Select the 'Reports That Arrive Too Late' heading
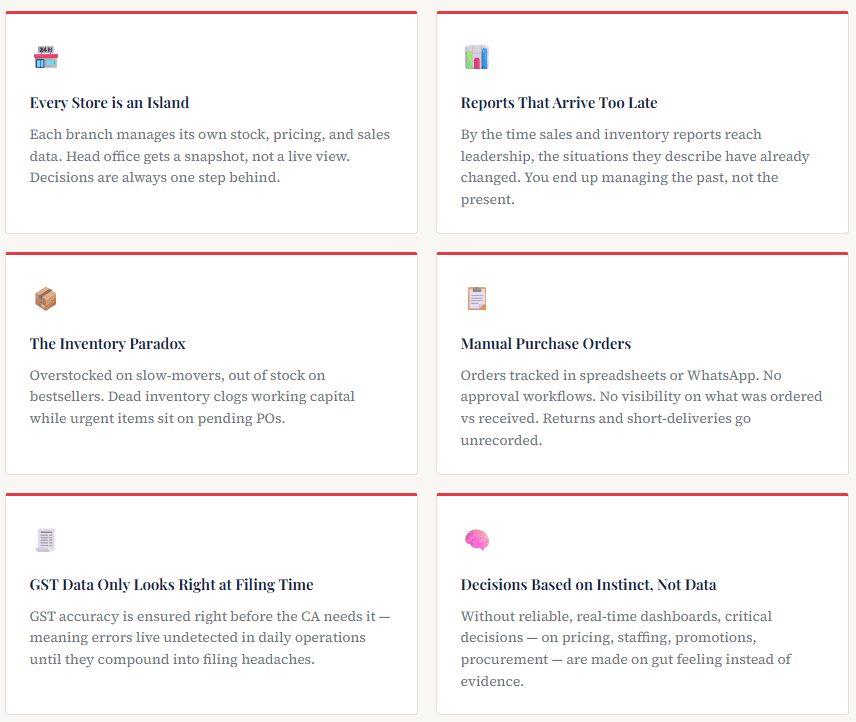The width and height of the screenshot is (856, 722). coord(559,103)
